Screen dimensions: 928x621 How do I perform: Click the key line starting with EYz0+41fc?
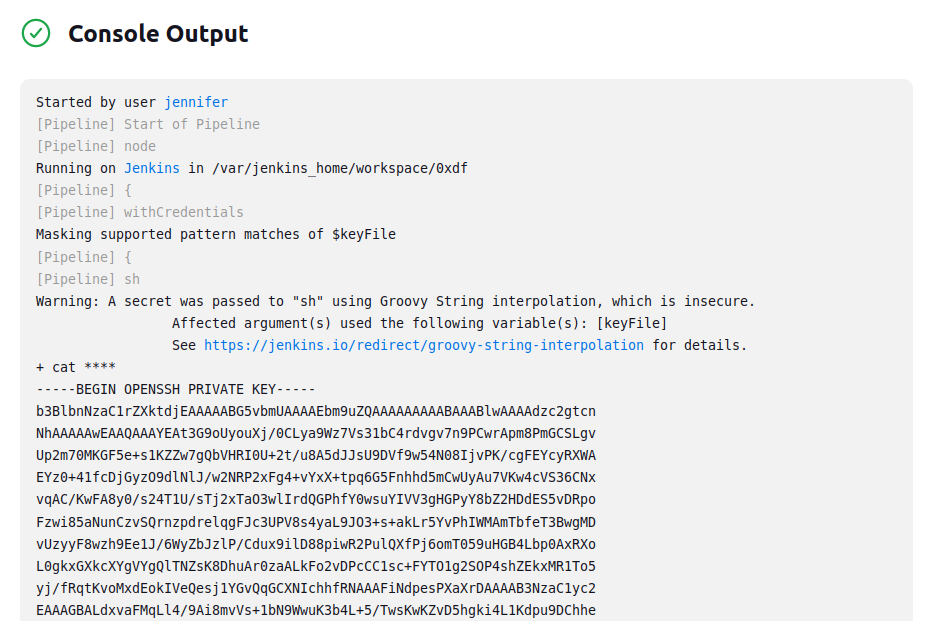(x=316, y=477)
